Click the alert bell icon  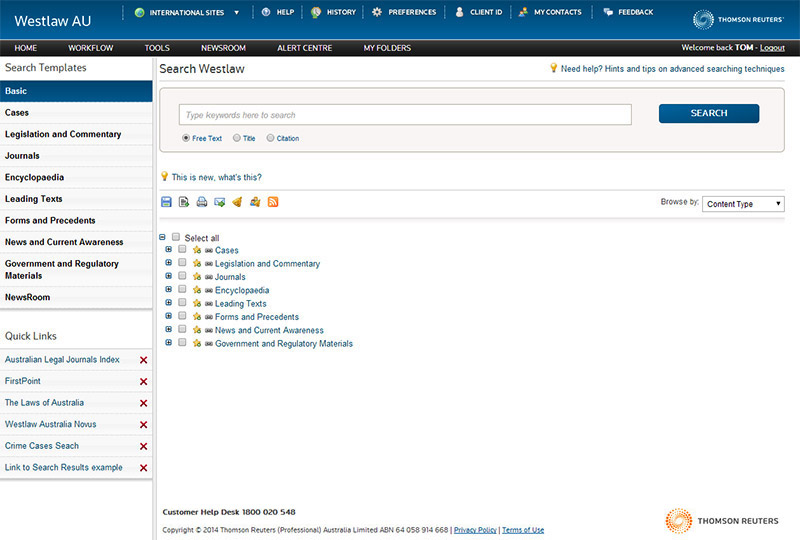237,202
